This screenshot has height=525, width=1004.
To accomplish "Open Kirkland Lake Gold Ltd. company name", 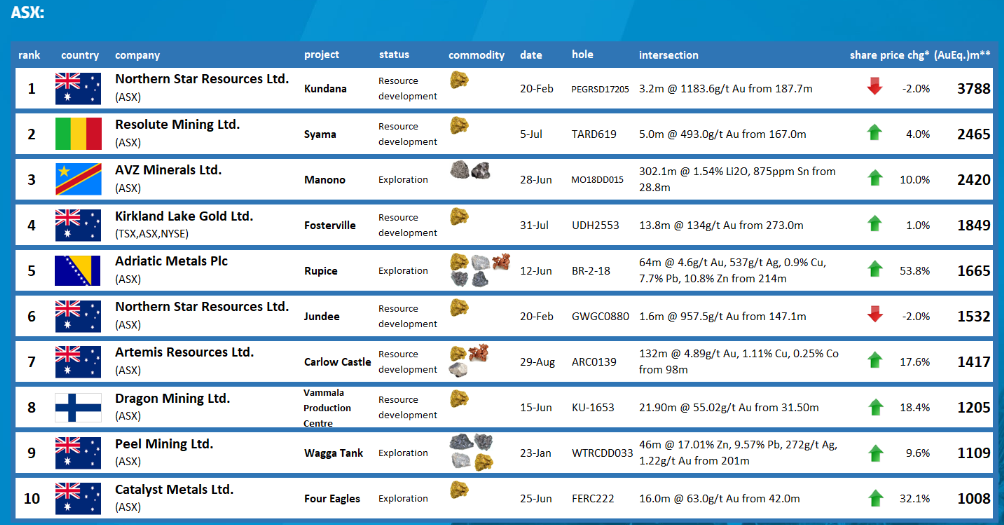I will [184, 216].
